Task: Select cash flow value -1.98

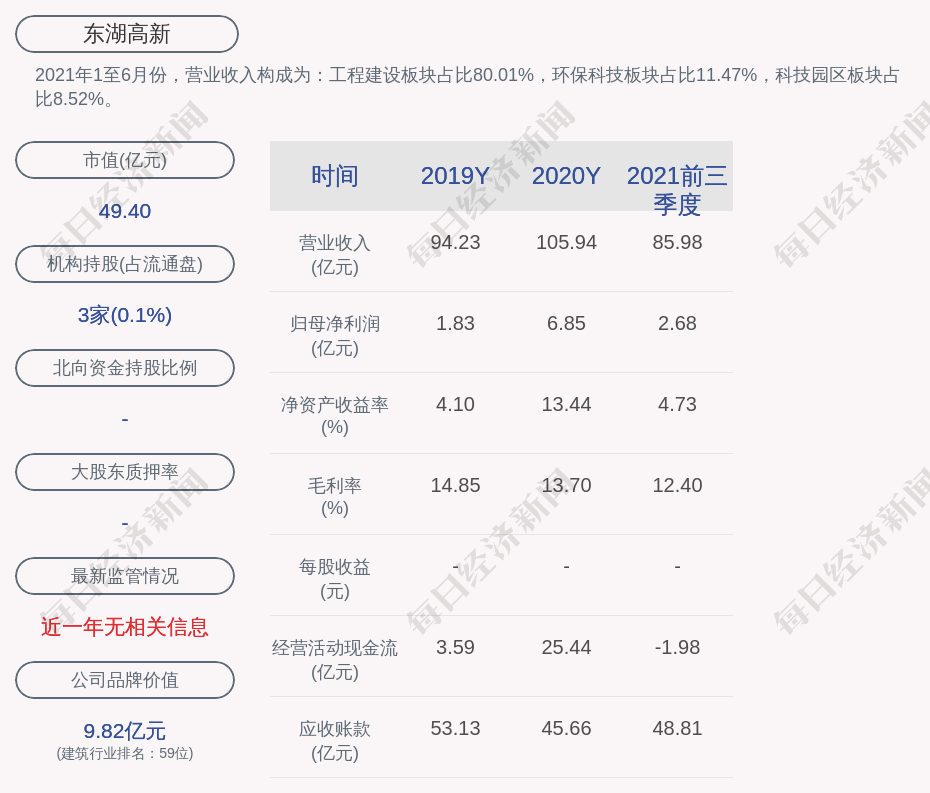Action: 677,647
